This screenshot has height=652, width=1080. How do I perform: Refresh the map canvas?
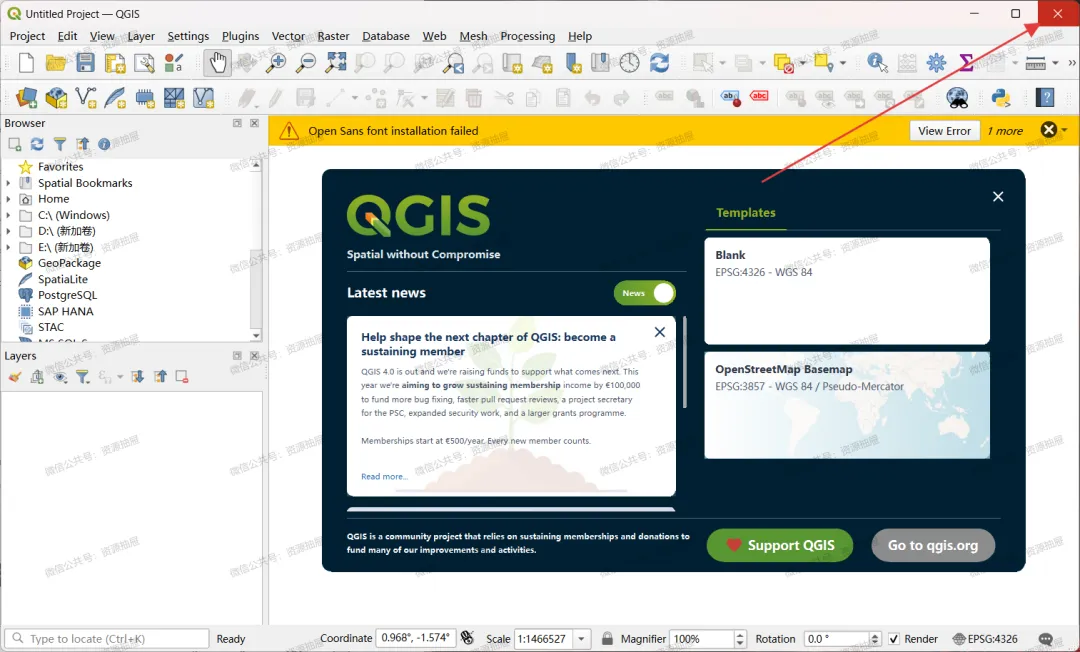659,63
